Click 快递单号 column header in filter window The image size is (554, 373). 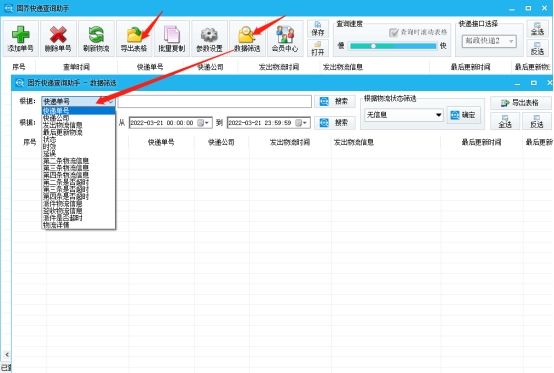161,142
